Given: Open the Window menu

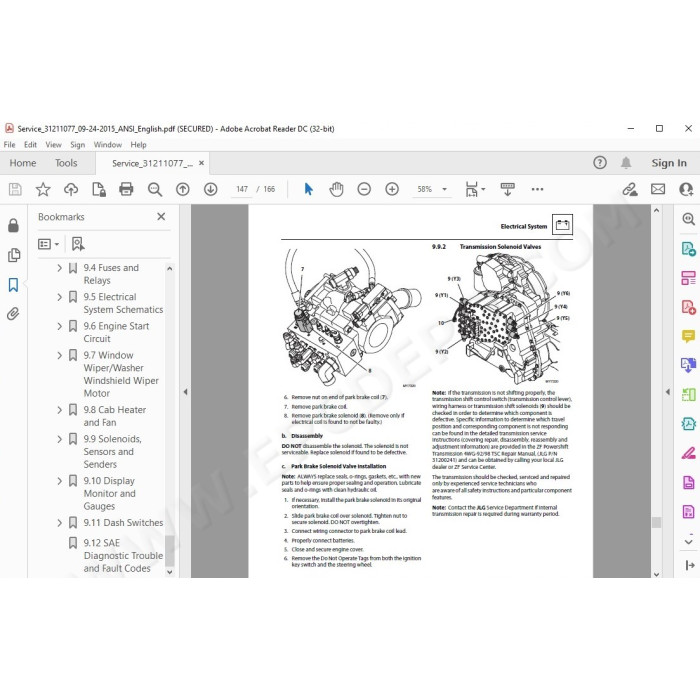Looking at the screenshot, I should click(108, 145).
